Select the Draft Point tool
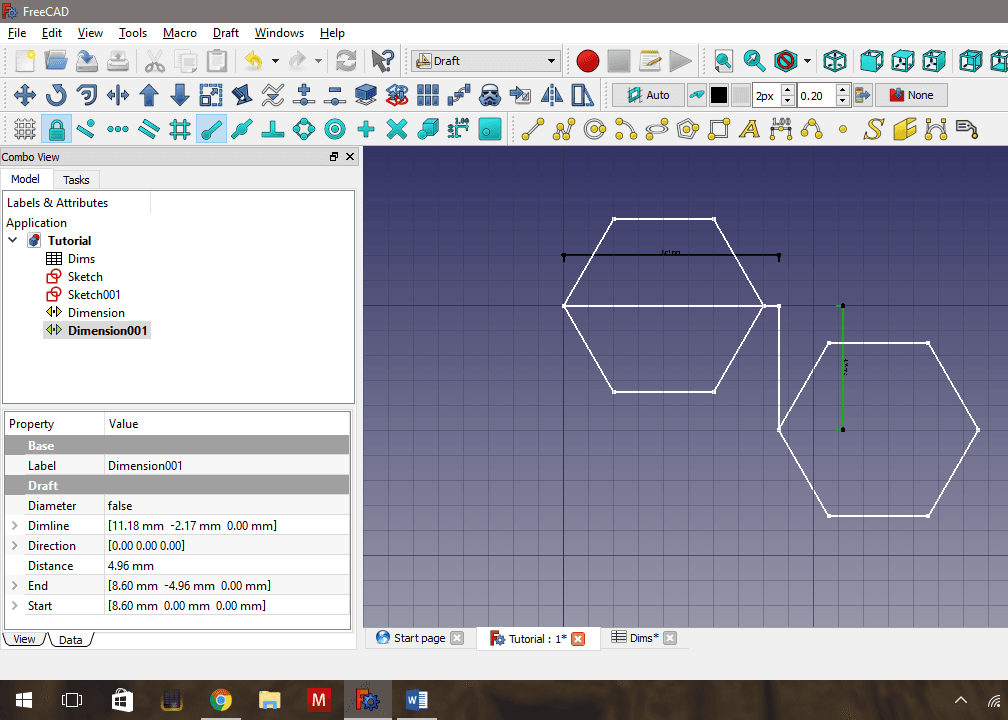Screen dimensions: 1008x720 coord(841,128)
